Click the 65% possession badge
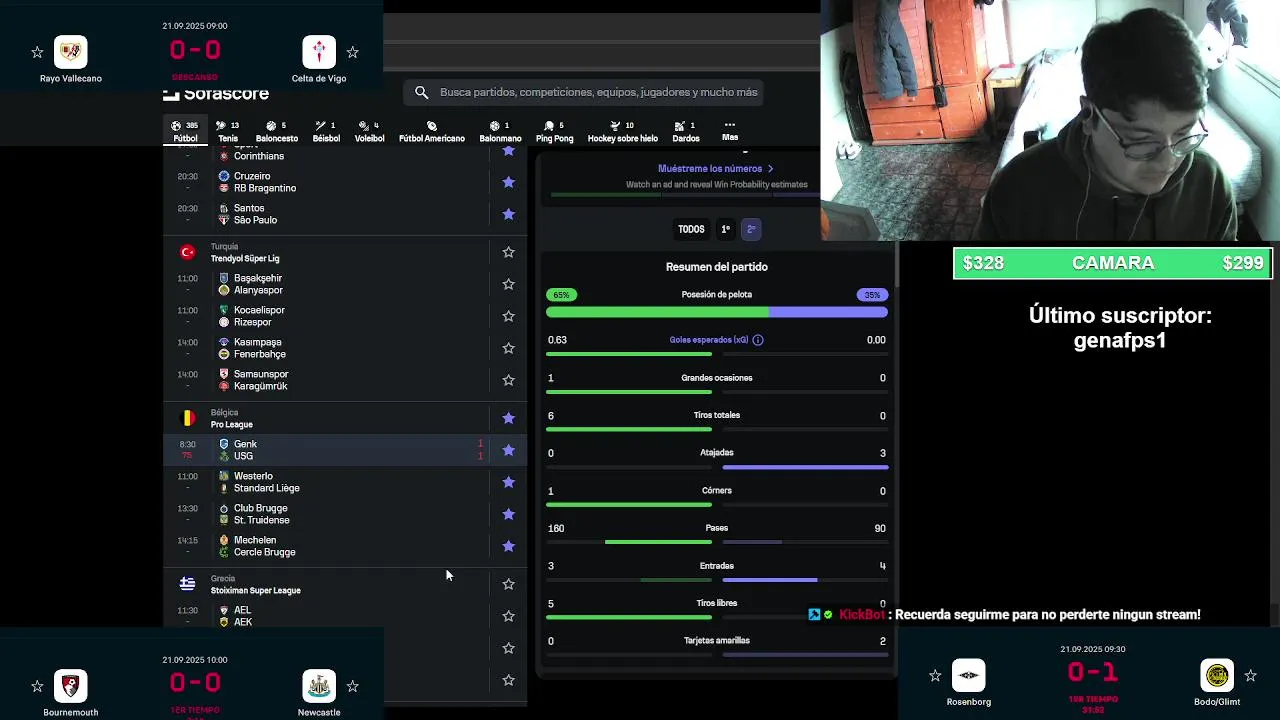The width and height of the screenshot is (1280, 720). [561, 295]
